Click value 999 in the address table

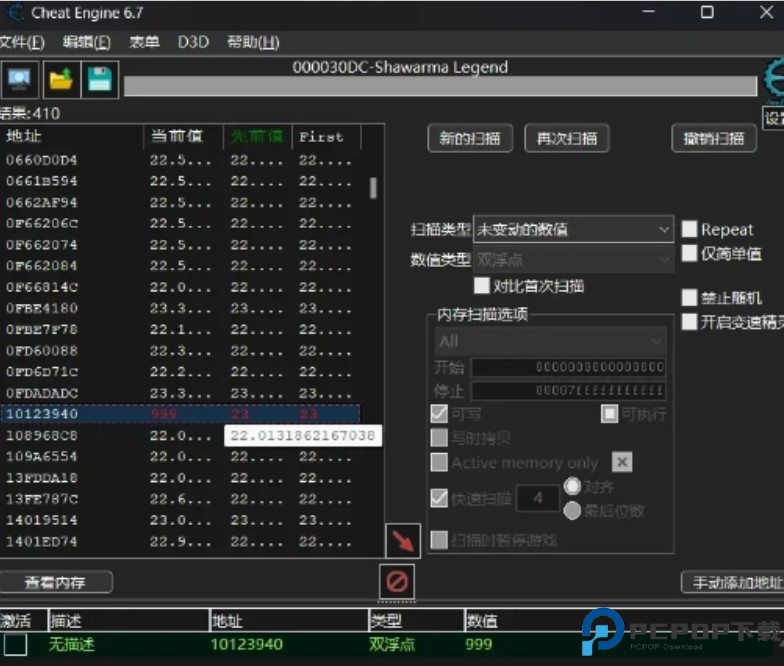(x=478, y=644)
